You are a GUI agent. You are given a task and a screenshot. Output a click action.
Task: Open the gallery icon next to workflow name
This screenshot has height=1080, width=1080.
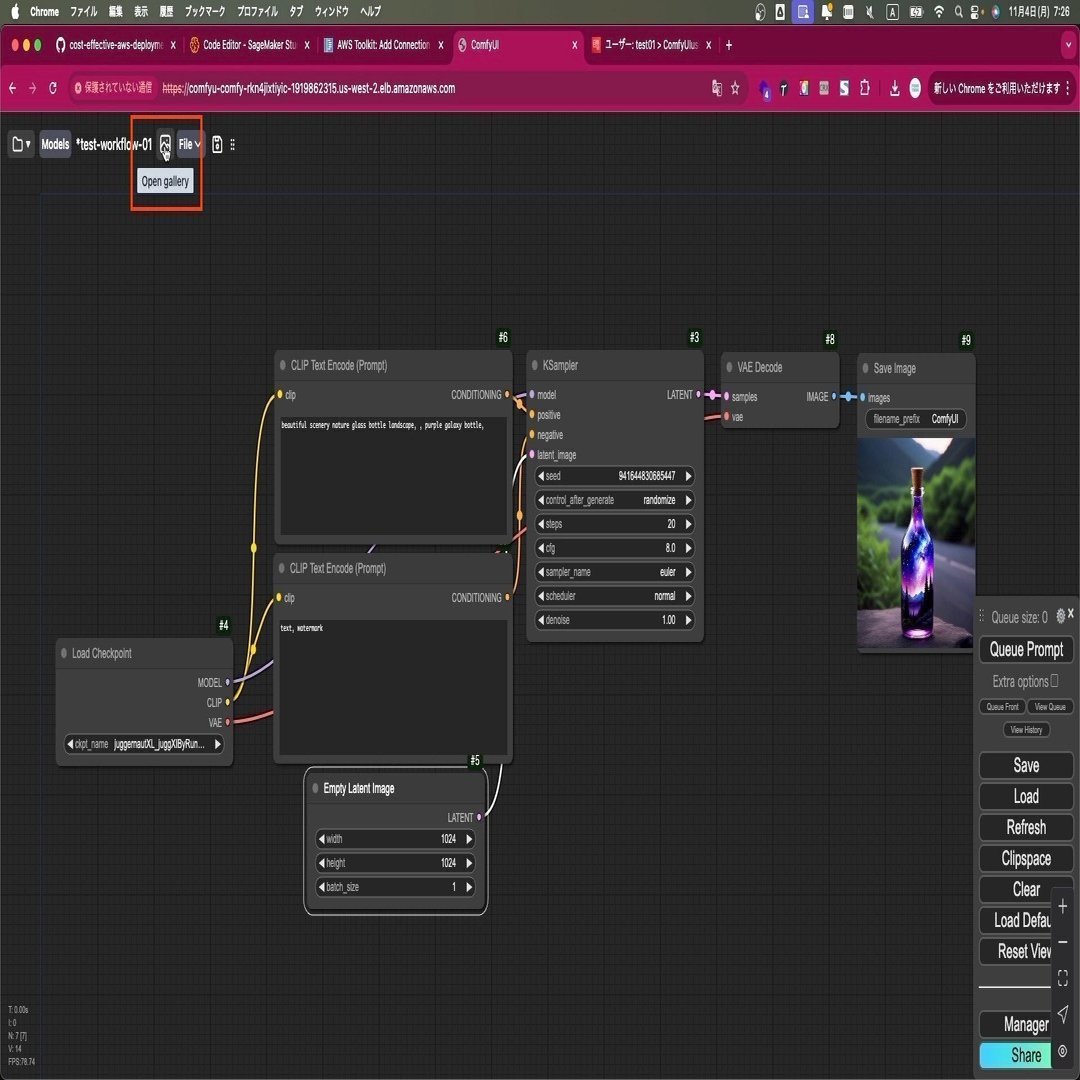click(x=165, y=144)
